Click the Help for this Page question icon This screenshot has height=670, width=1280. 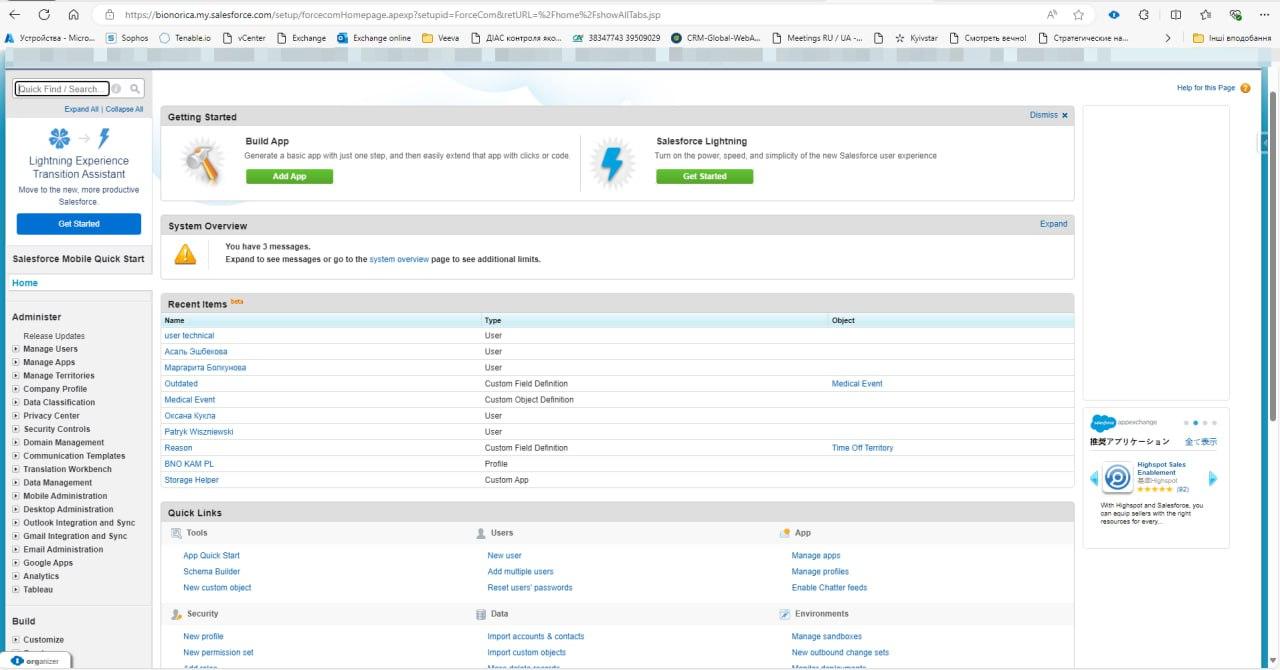(1245, 88)
